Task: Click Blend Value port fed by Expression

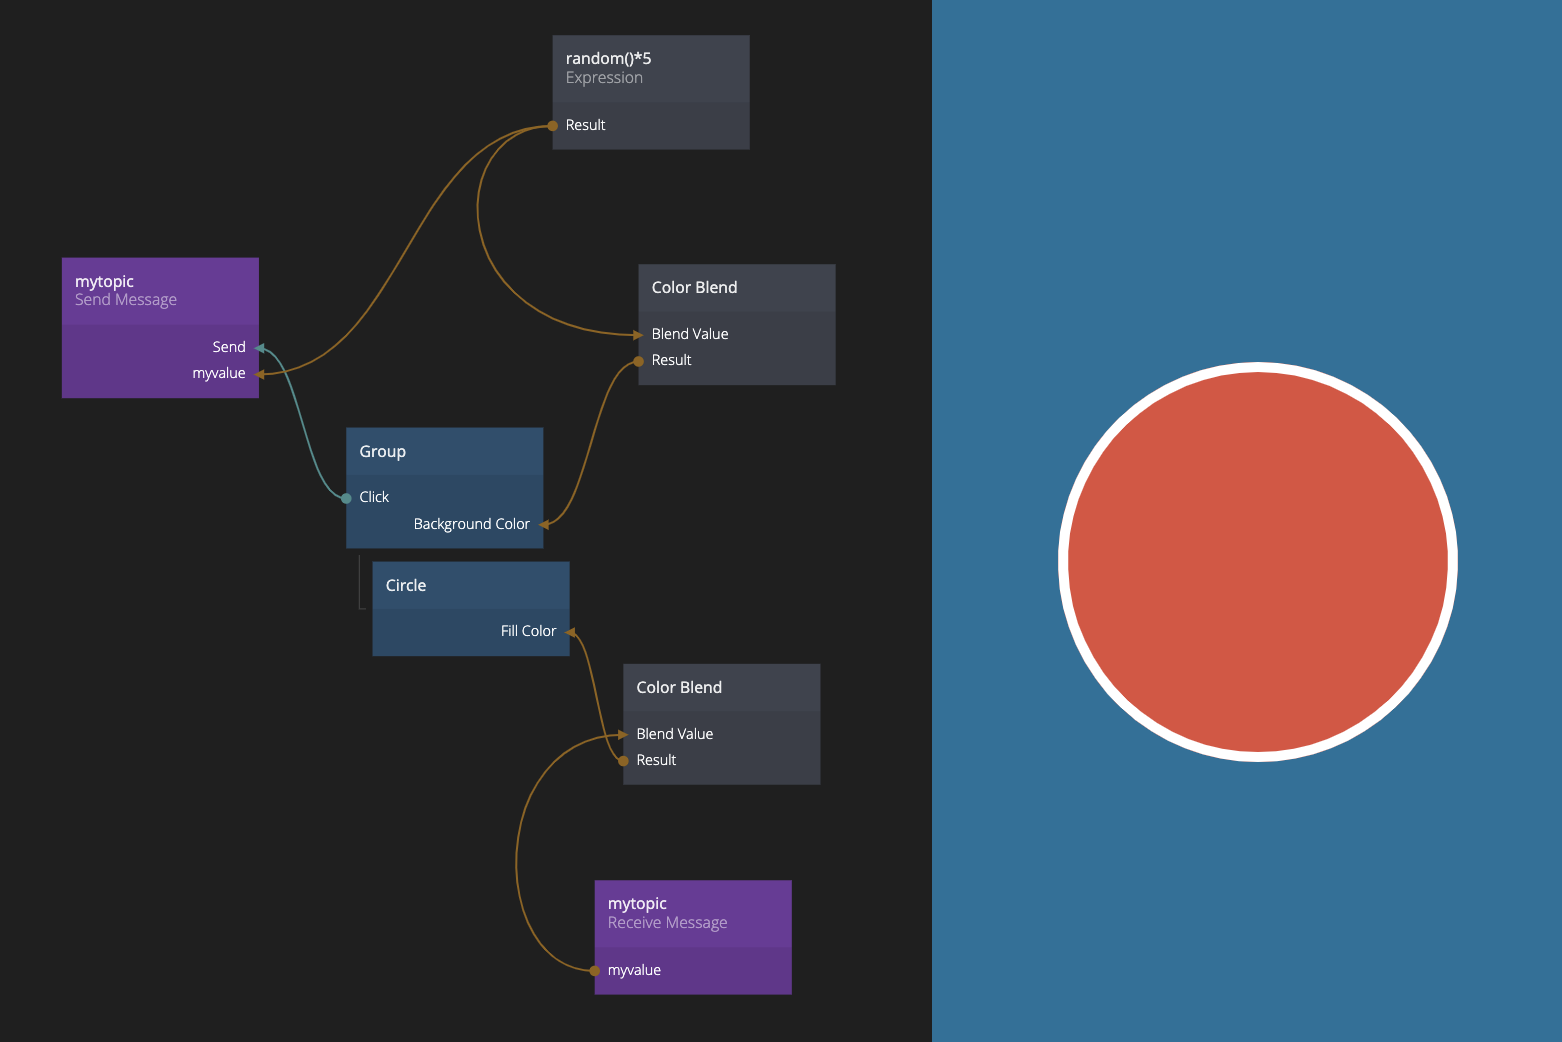Action: pyautogui.click(x=639, y=335)
